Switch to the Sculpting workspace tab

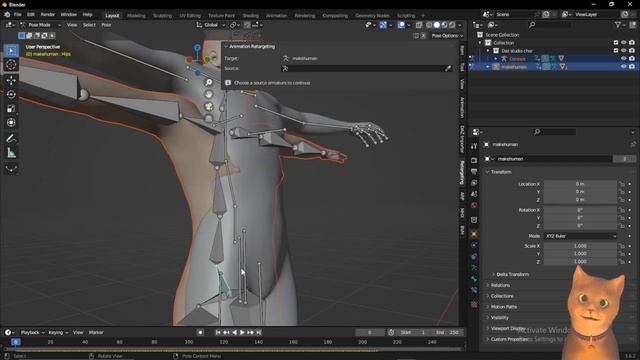coord(162,16)
